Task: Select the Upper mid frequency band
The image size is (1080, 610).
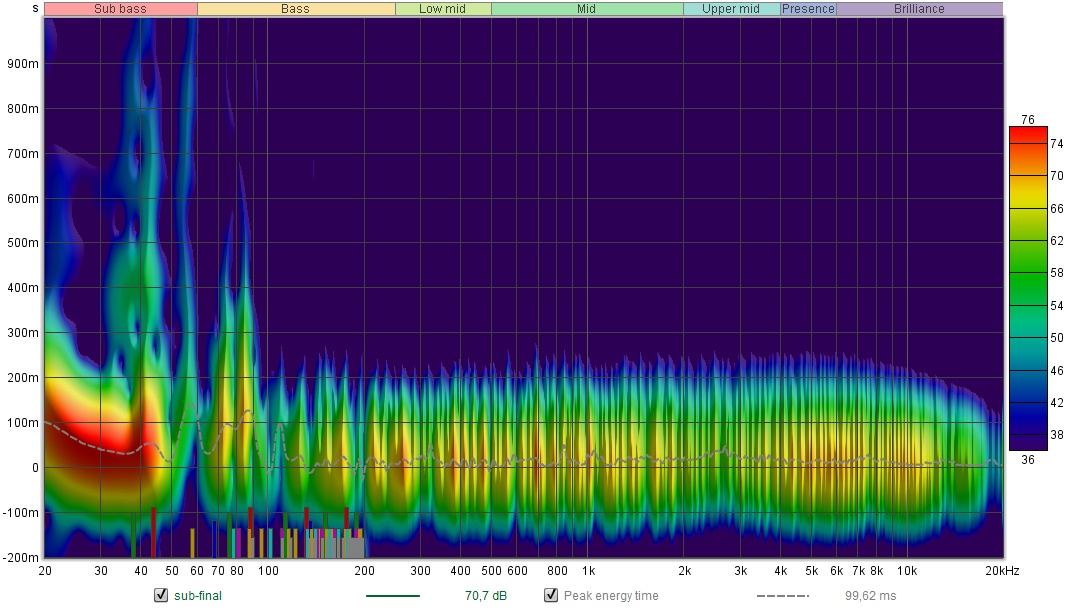Action: pyautogui.click(x=730, y=9)
